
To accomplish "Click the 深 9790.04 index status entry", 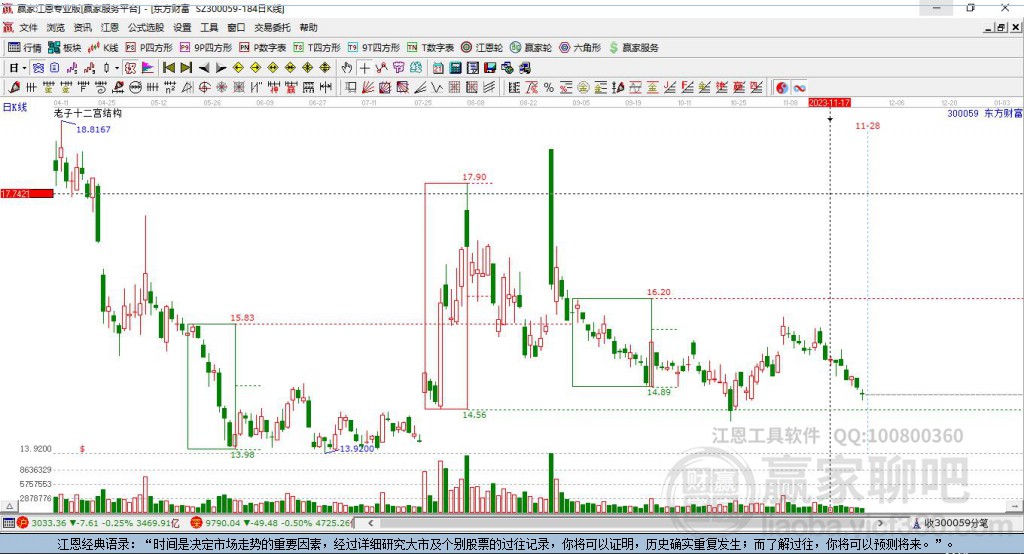I will [272, 523].
